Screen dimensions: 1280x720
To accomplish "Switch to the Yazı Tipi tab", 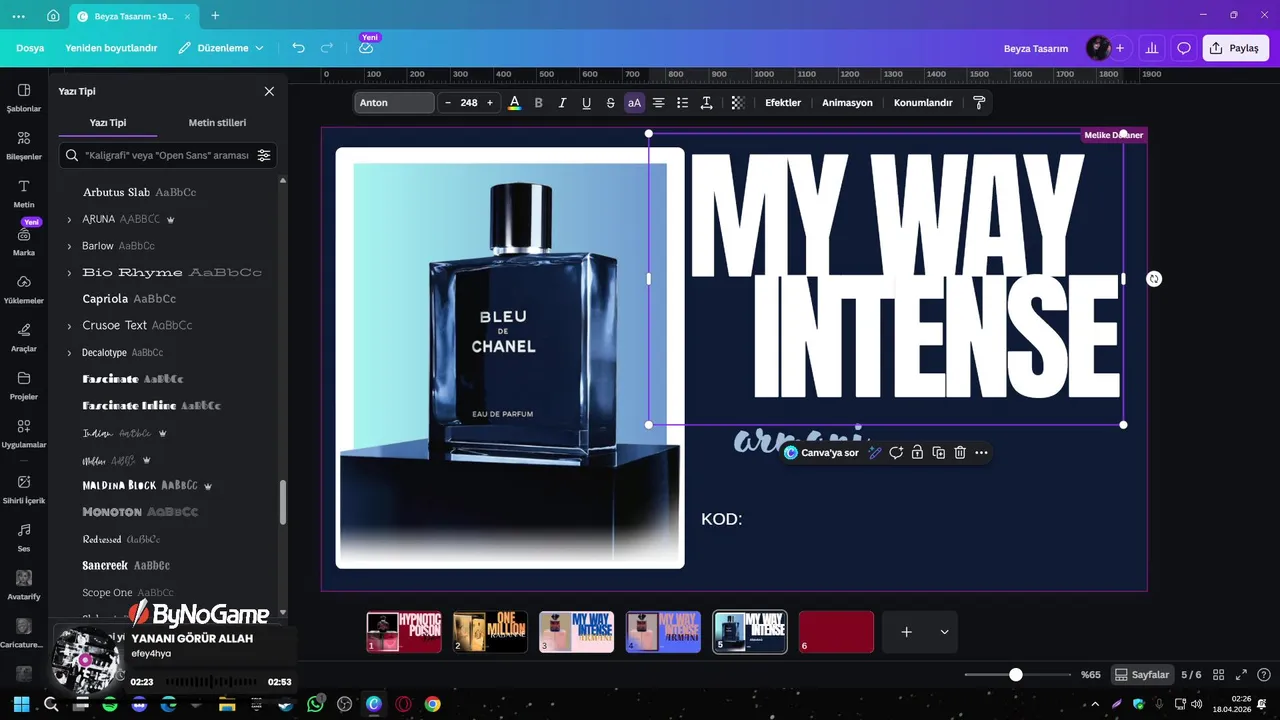I will pos(108,123).
